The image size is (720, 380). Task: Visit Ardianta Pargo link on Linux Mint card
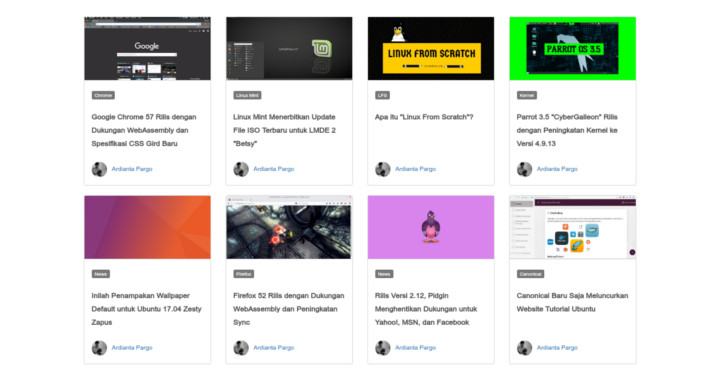point(274,169)
